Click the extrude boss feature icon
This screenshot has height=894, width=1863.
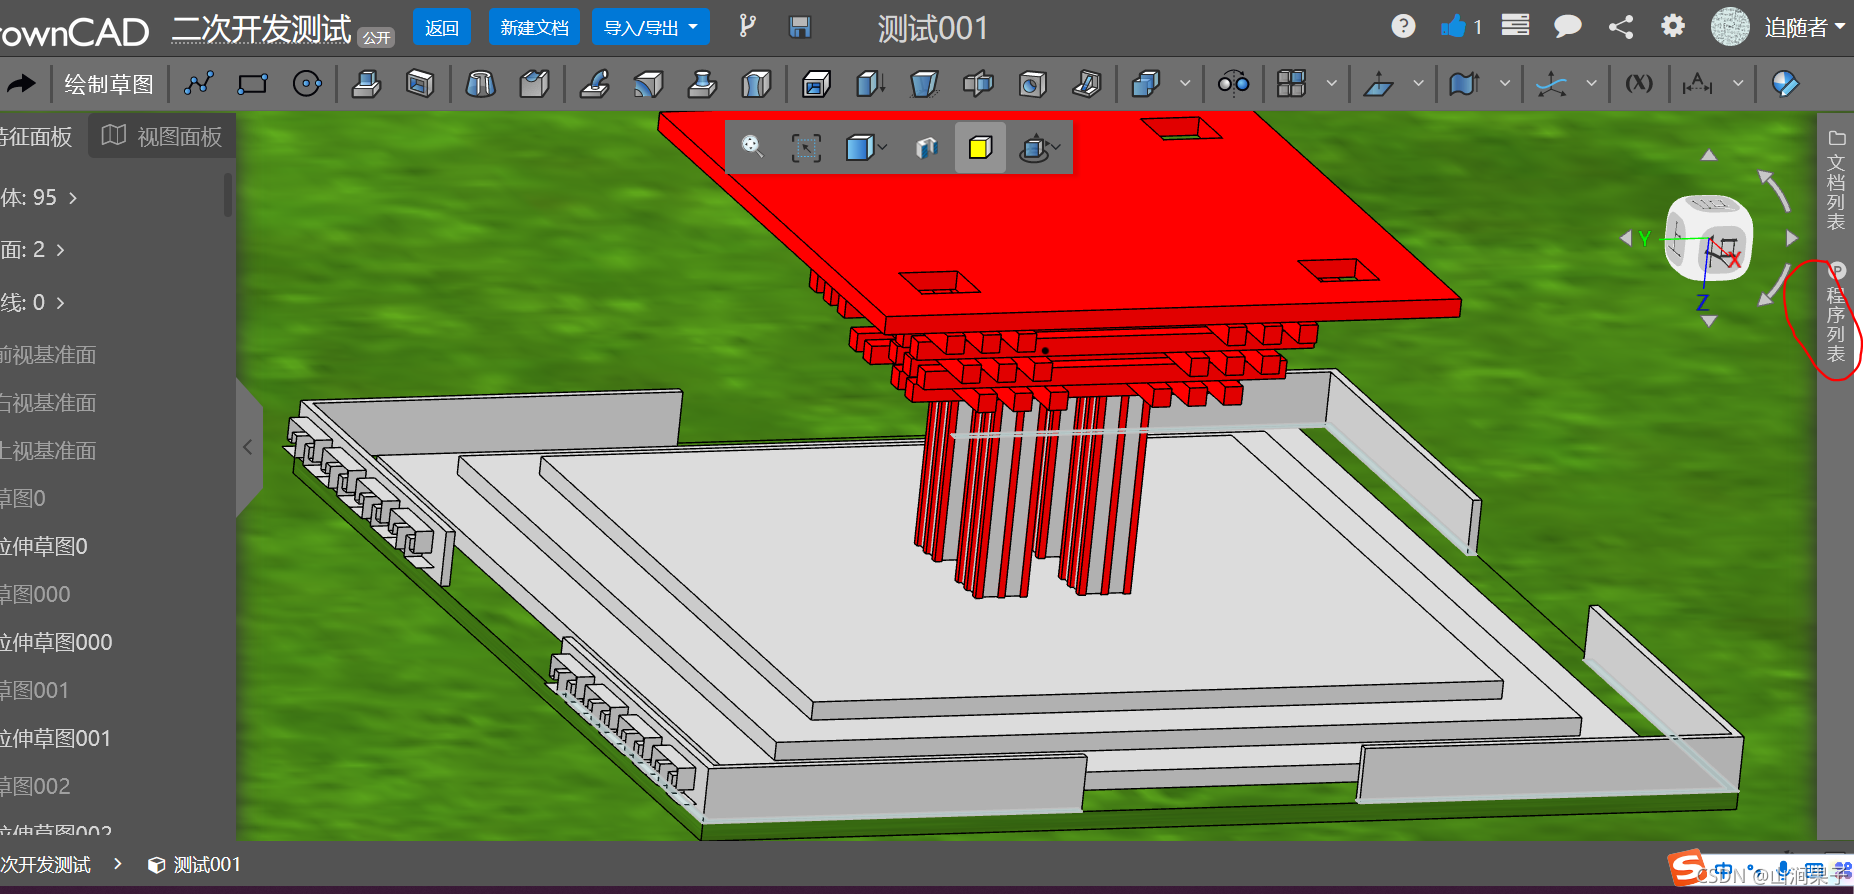point(366,84)
